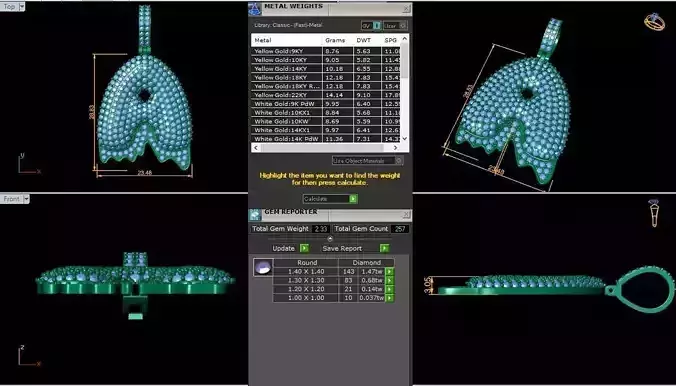The height and width of the screenshot is (386, 676).
Task: Click the metal table scroll right arrow
Action: pyautogui.click(x=395, y=147)
